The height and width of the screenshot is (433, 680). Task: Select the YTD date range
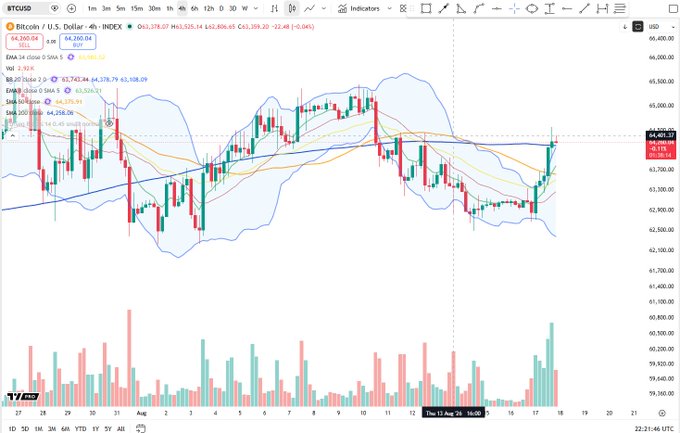81,429
